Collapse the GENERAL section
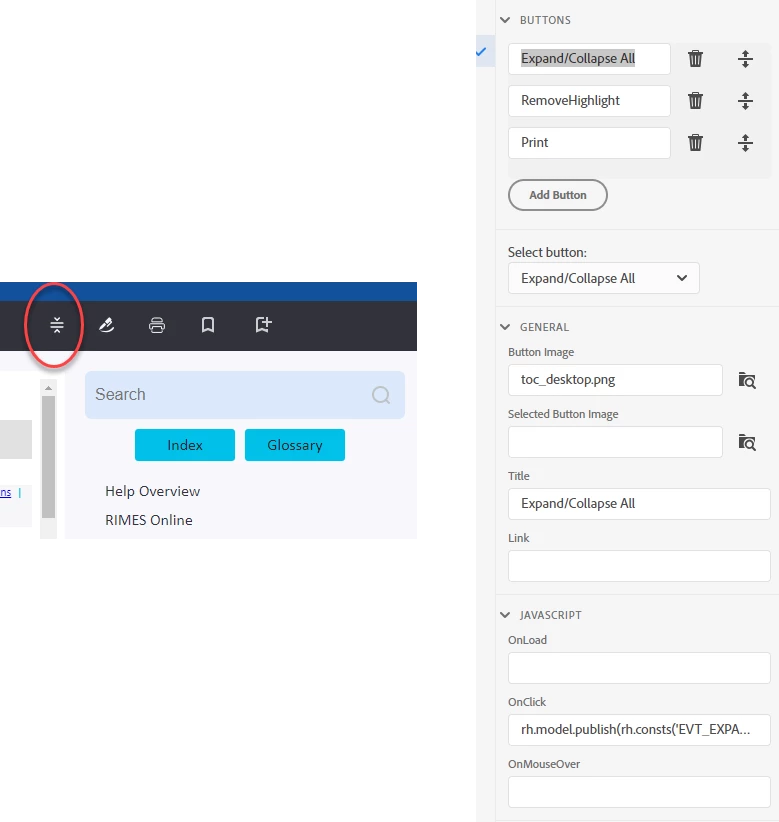Viewport: 779px width, 822px height. point(505,327)
